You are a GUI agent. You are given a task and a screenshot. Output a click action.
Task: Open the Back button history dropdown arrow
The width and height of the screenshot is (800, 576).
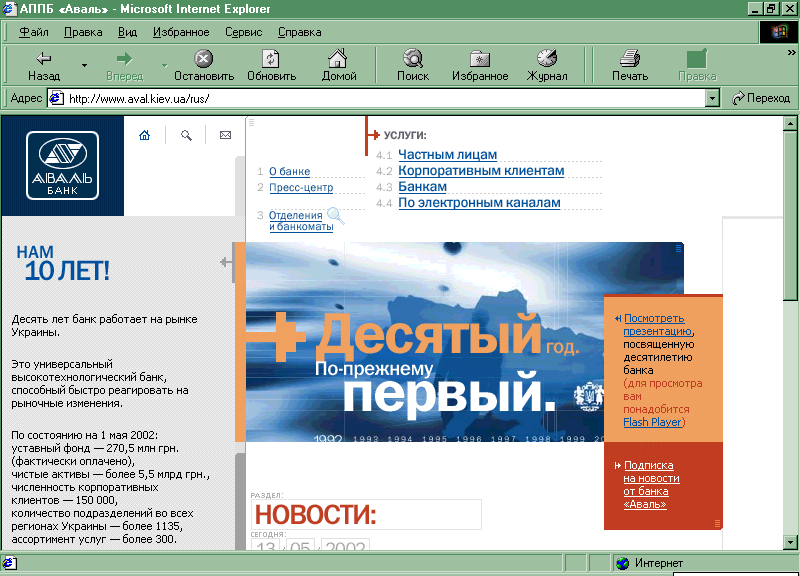84,66
